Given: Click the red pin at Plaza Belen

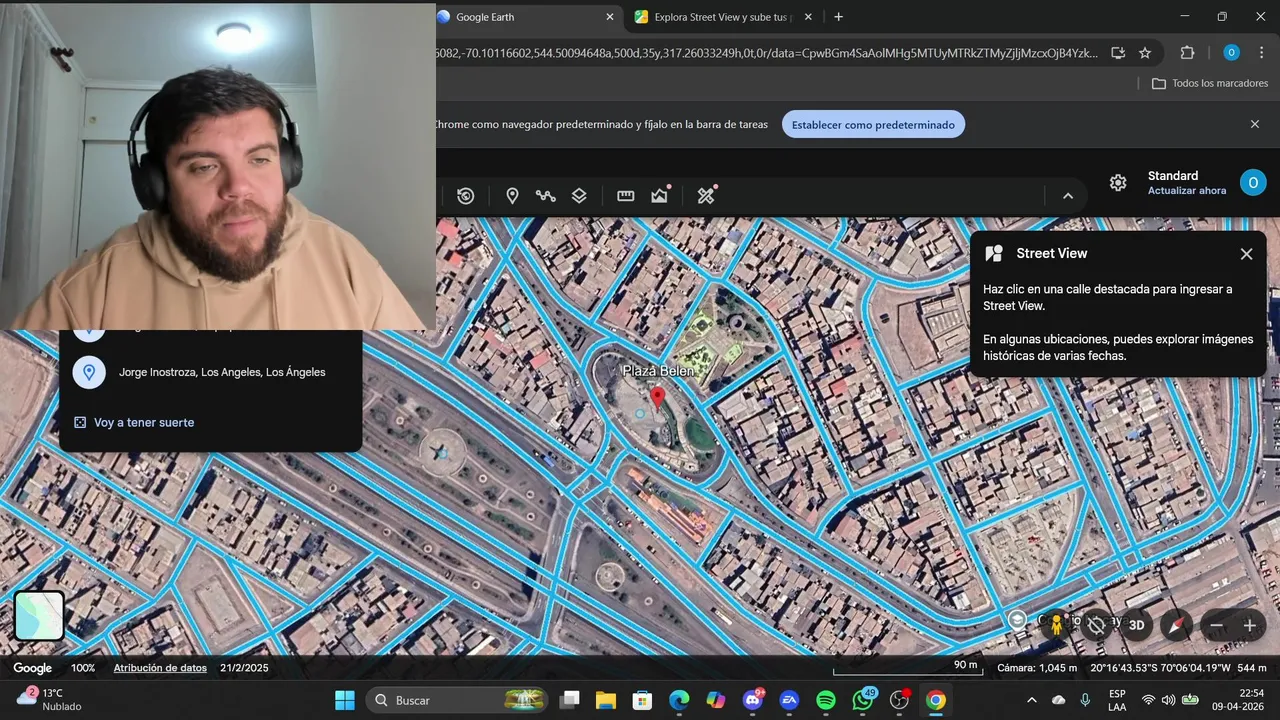Looking at the screenshot, I should [x=657, y=398].
